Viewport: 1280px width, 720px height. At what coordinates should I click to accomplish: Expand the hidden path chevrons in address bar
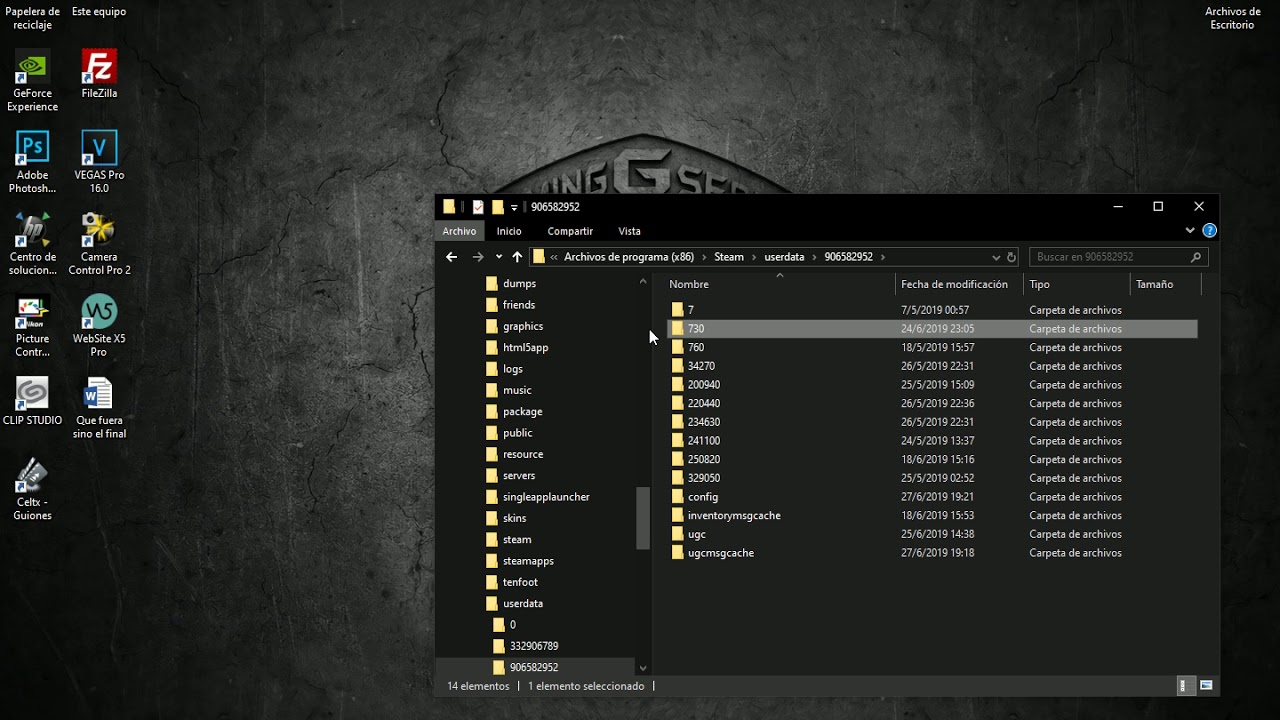pos(554,257)
